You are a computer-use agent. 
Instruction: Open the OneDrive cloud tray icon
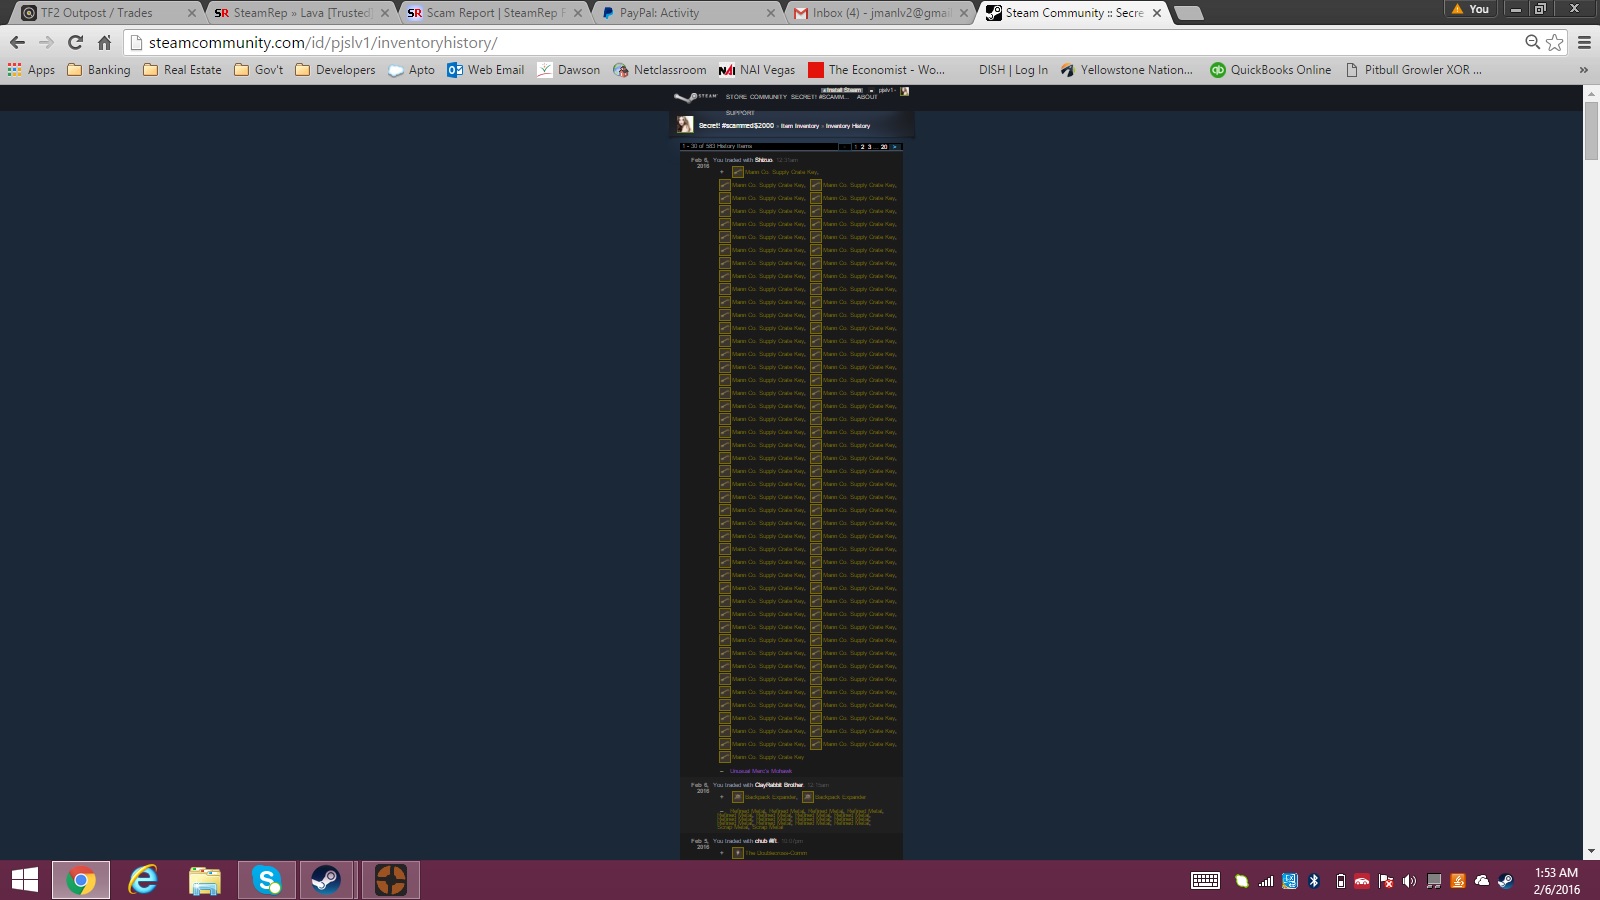click(x=1482, y=881)
